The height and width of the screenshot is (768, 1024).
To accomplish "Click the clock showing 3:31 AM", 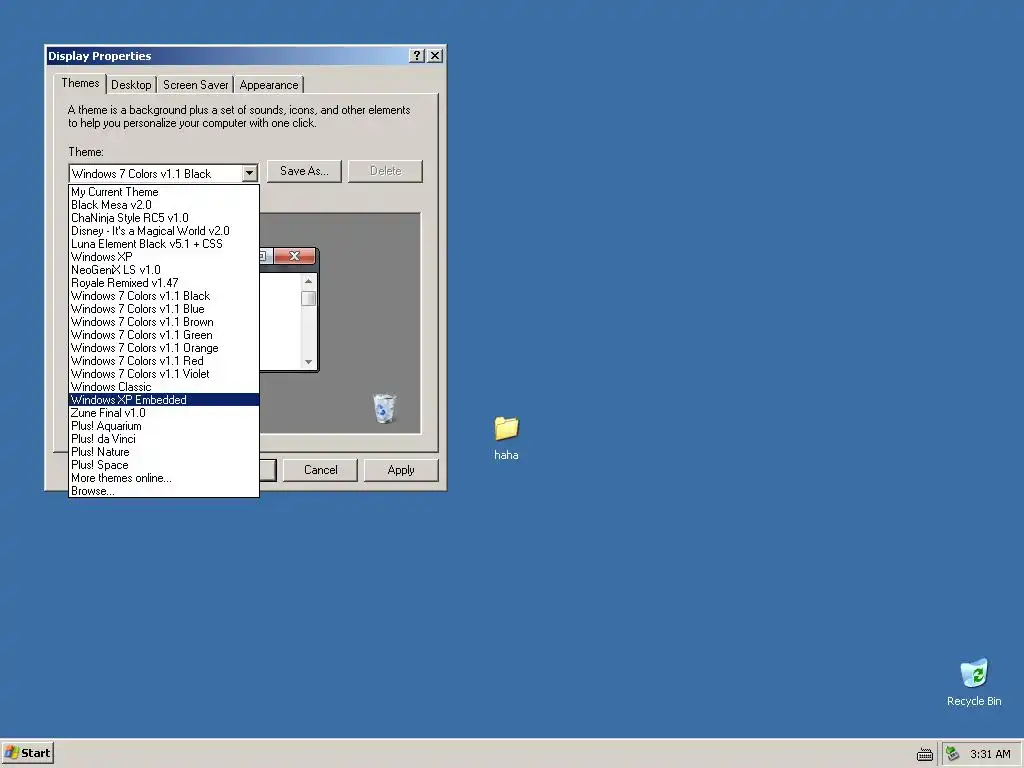I will [990, 754].
